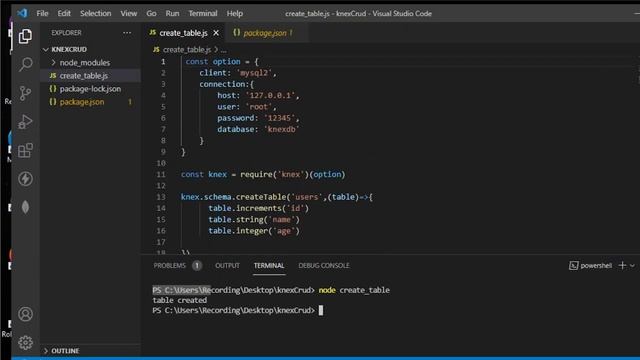Click the powershell terminal icon

click(573, 266)
